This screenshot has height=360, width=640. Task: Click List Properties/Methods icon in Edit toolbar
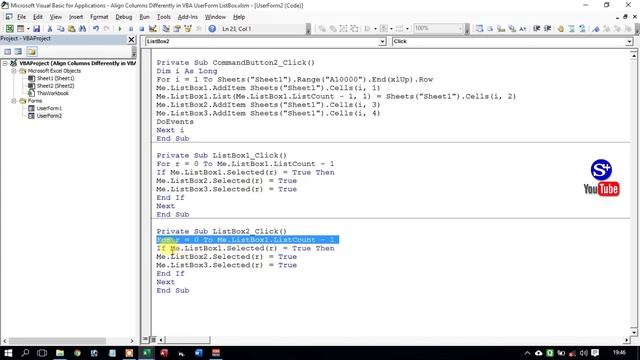[479, 29]
